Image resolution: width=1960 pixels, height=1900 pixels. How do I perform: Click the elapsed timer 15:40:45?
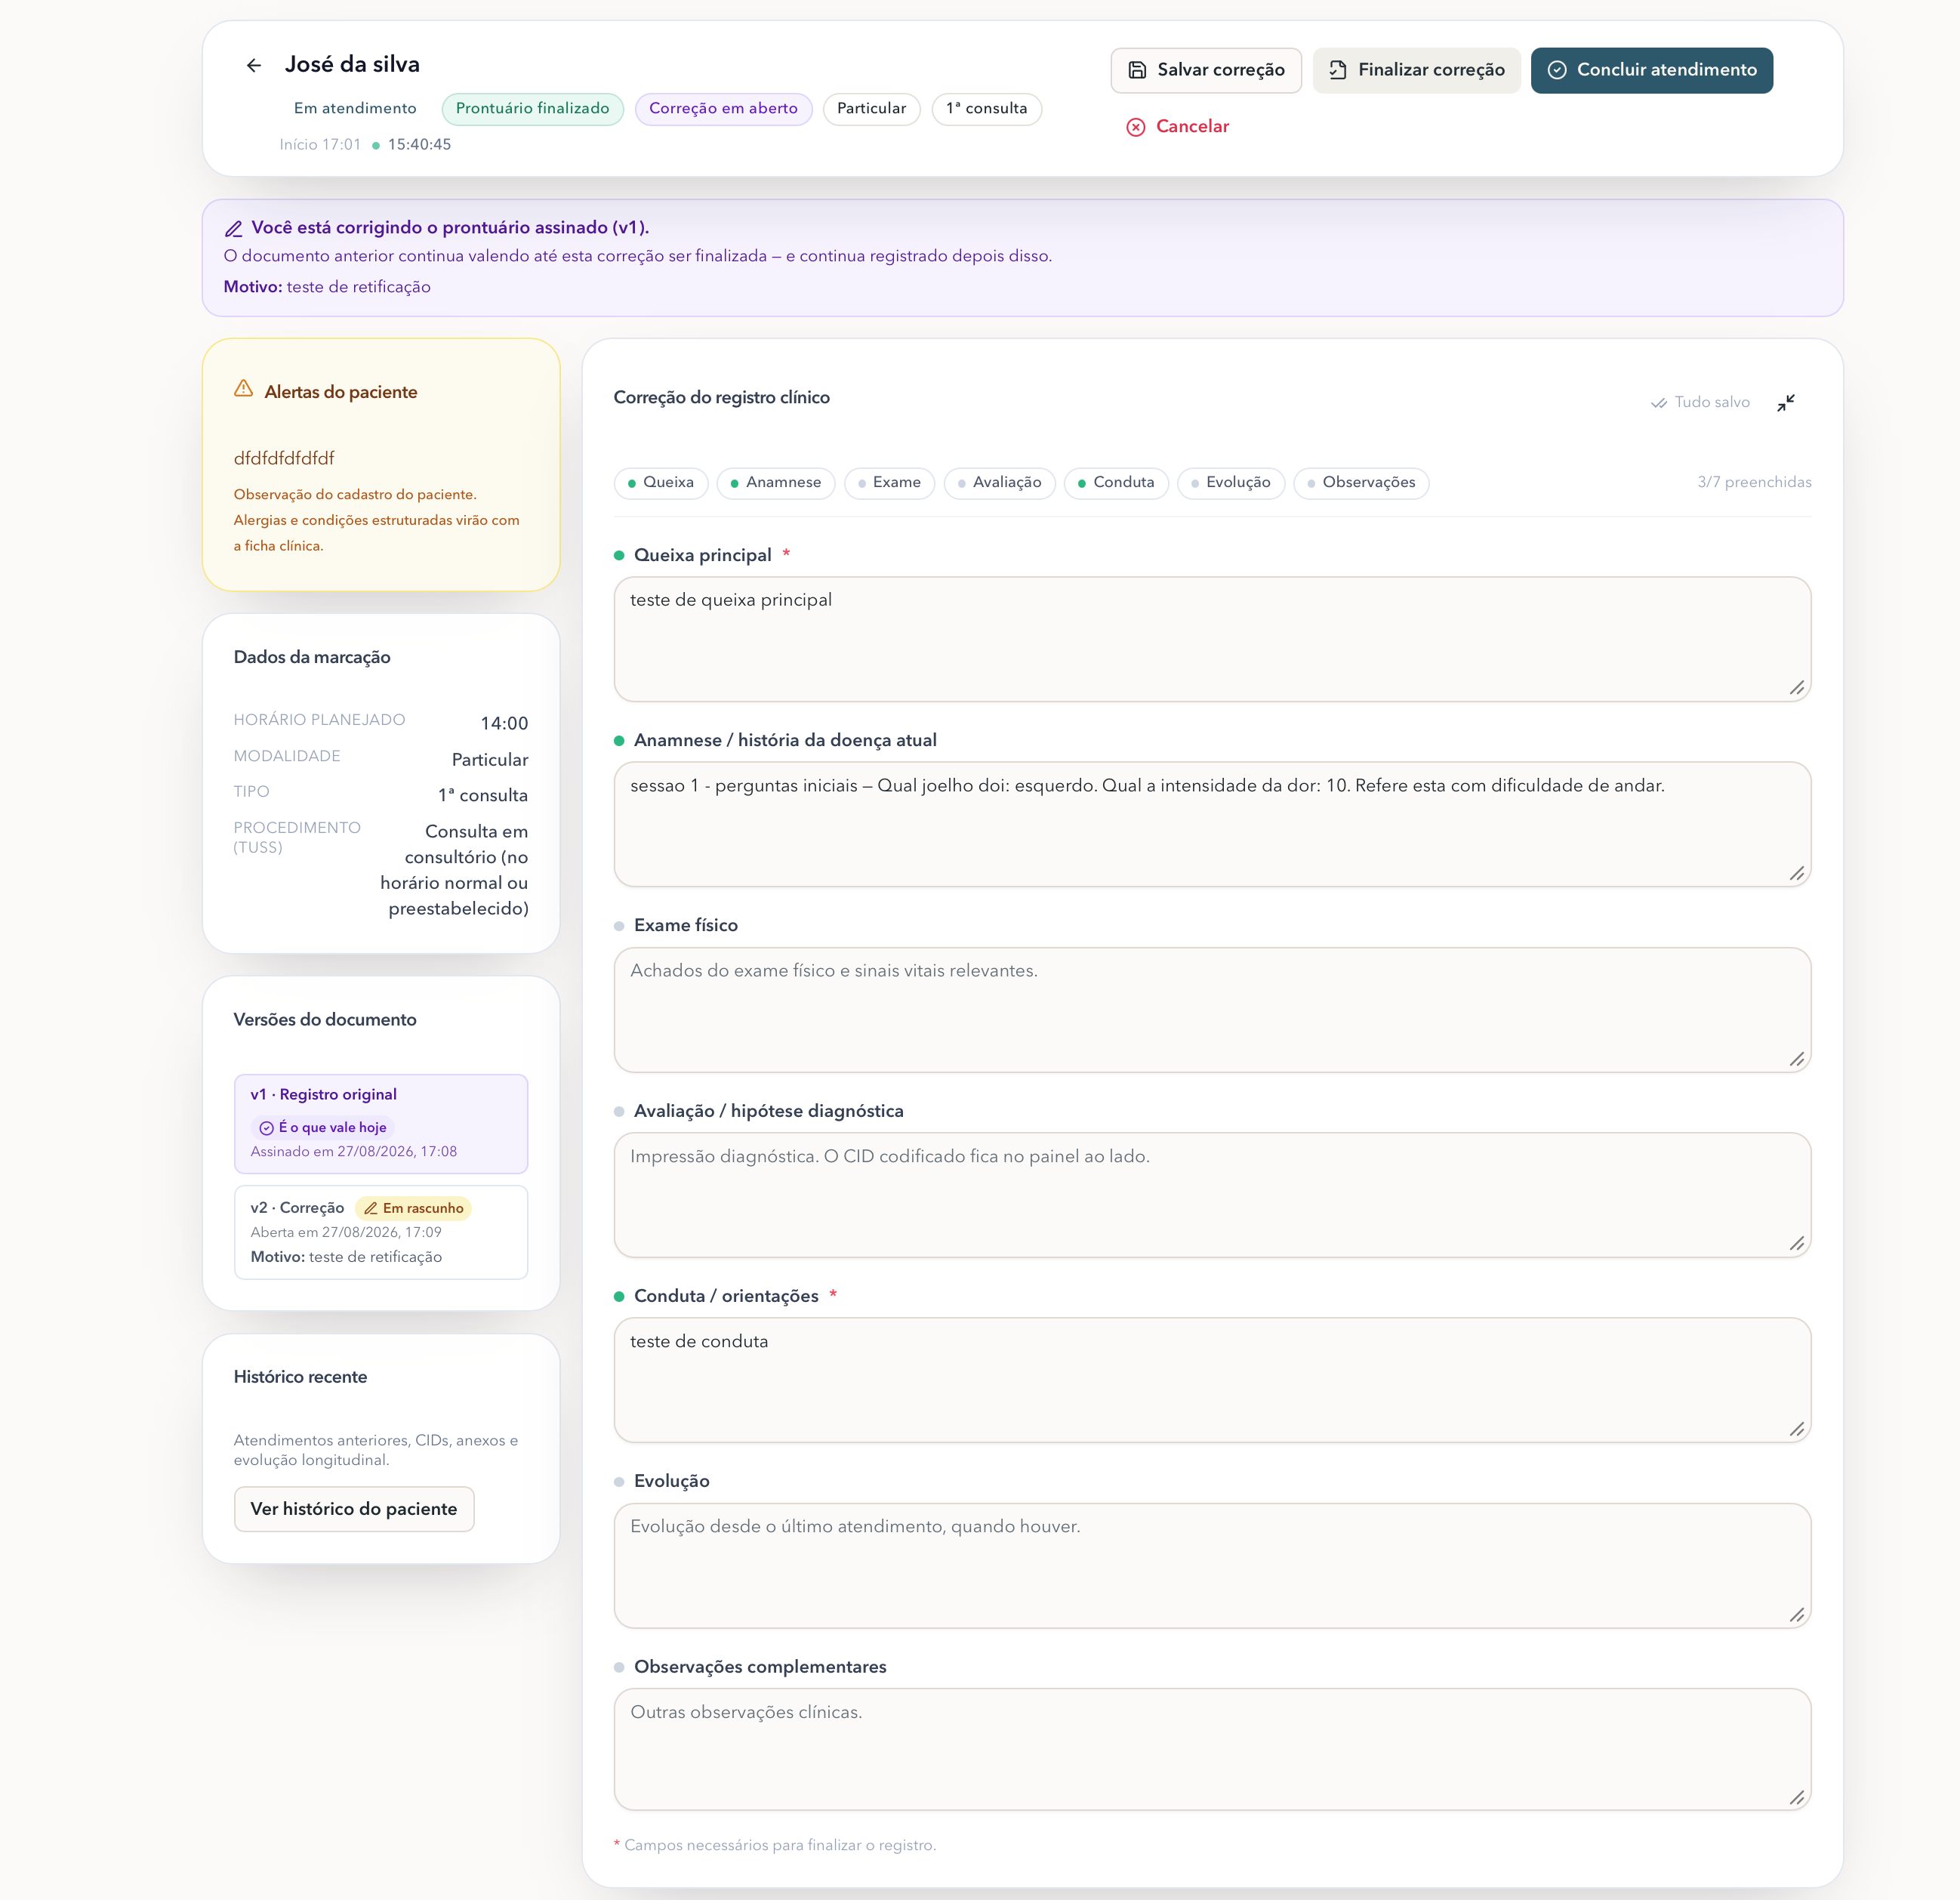[x=419, y=145]
